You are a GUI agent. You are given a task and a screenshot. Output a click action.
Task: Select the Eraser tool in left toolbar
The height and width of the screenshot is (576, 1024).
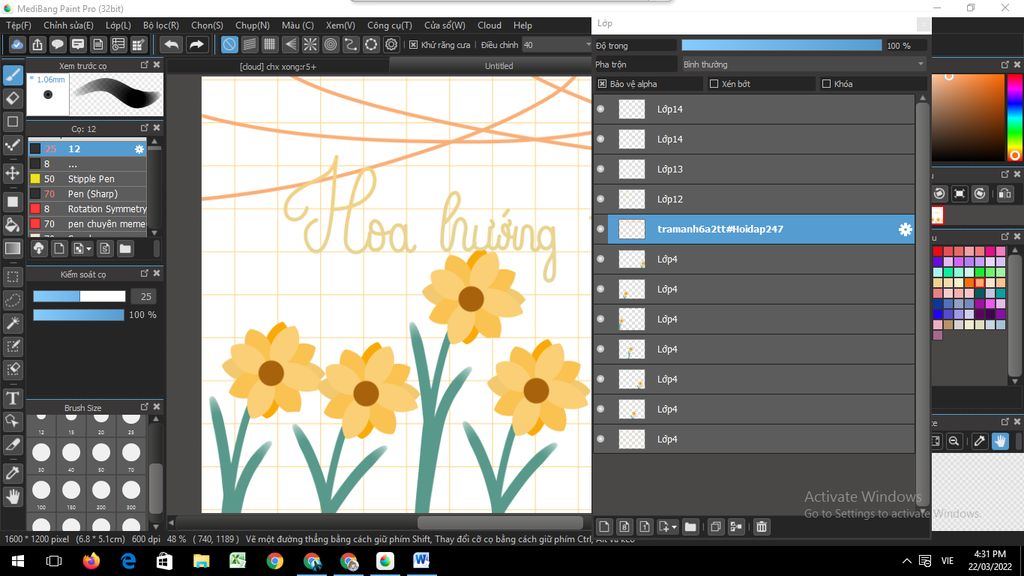tap(13, 98)
